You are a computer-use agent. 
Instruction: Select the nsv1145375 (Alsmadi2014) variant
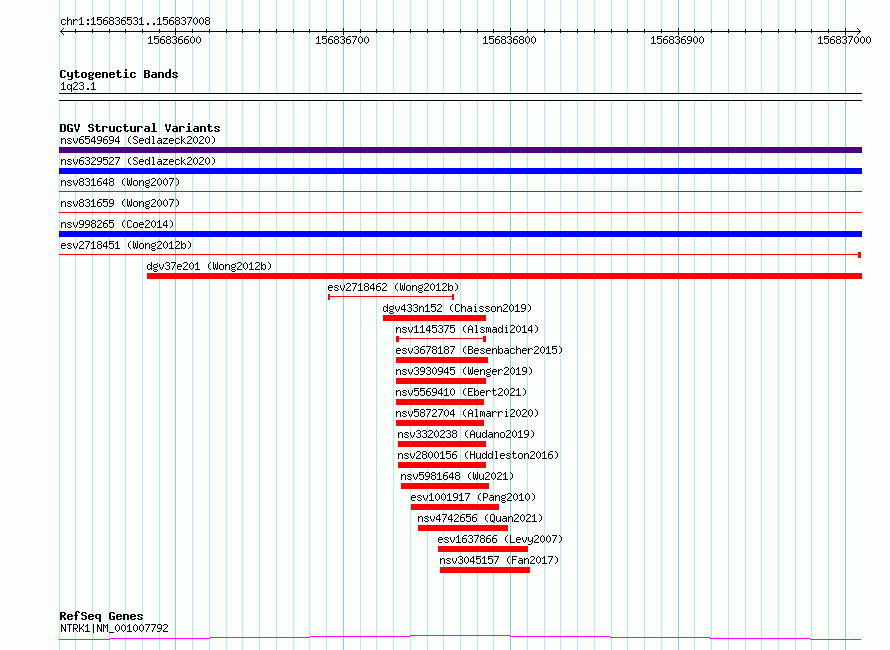click(x=467, y=329)
